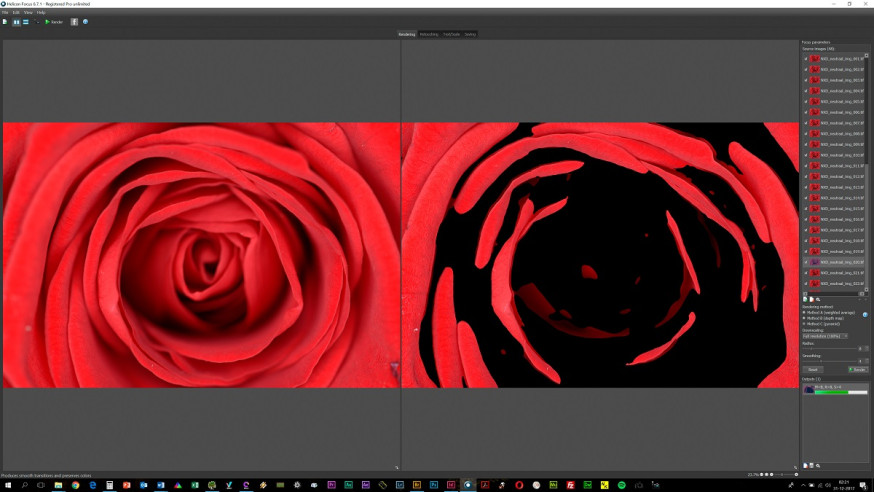
Task: Click the Reset button in the parameters panel
Action: [x=813, y=369]
